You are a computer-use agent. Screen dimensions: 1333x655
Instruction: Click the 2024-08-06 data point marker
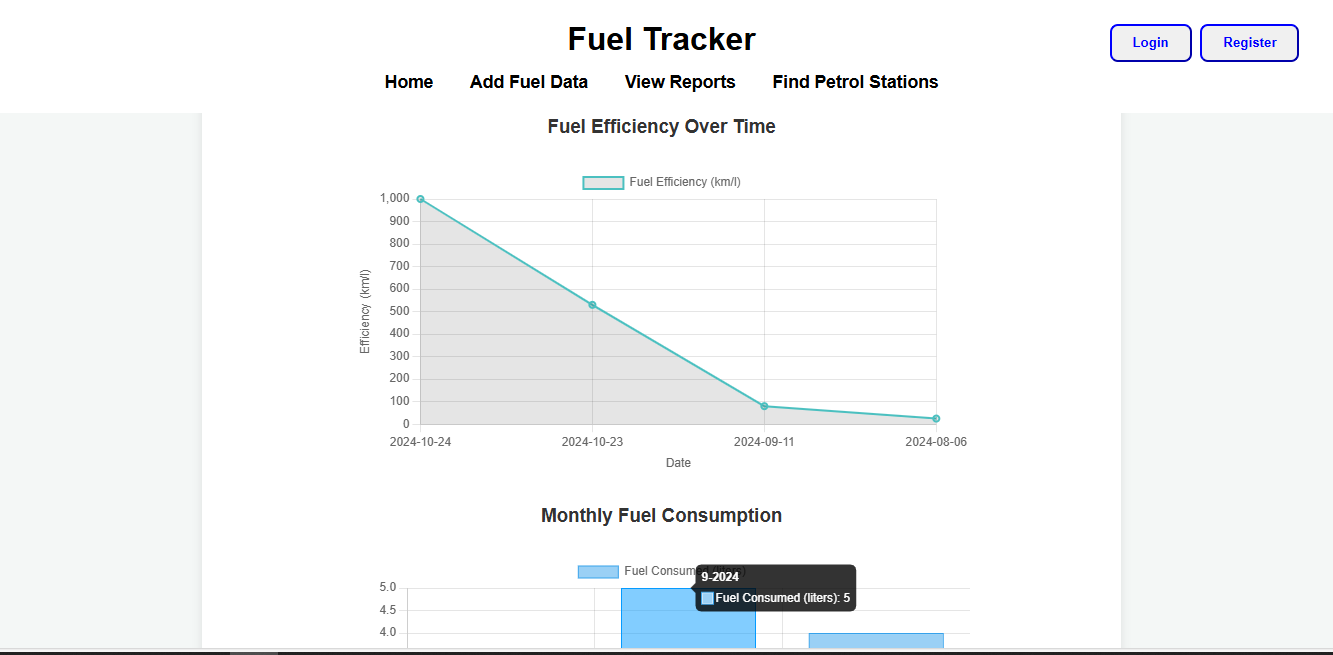(936, 419)
